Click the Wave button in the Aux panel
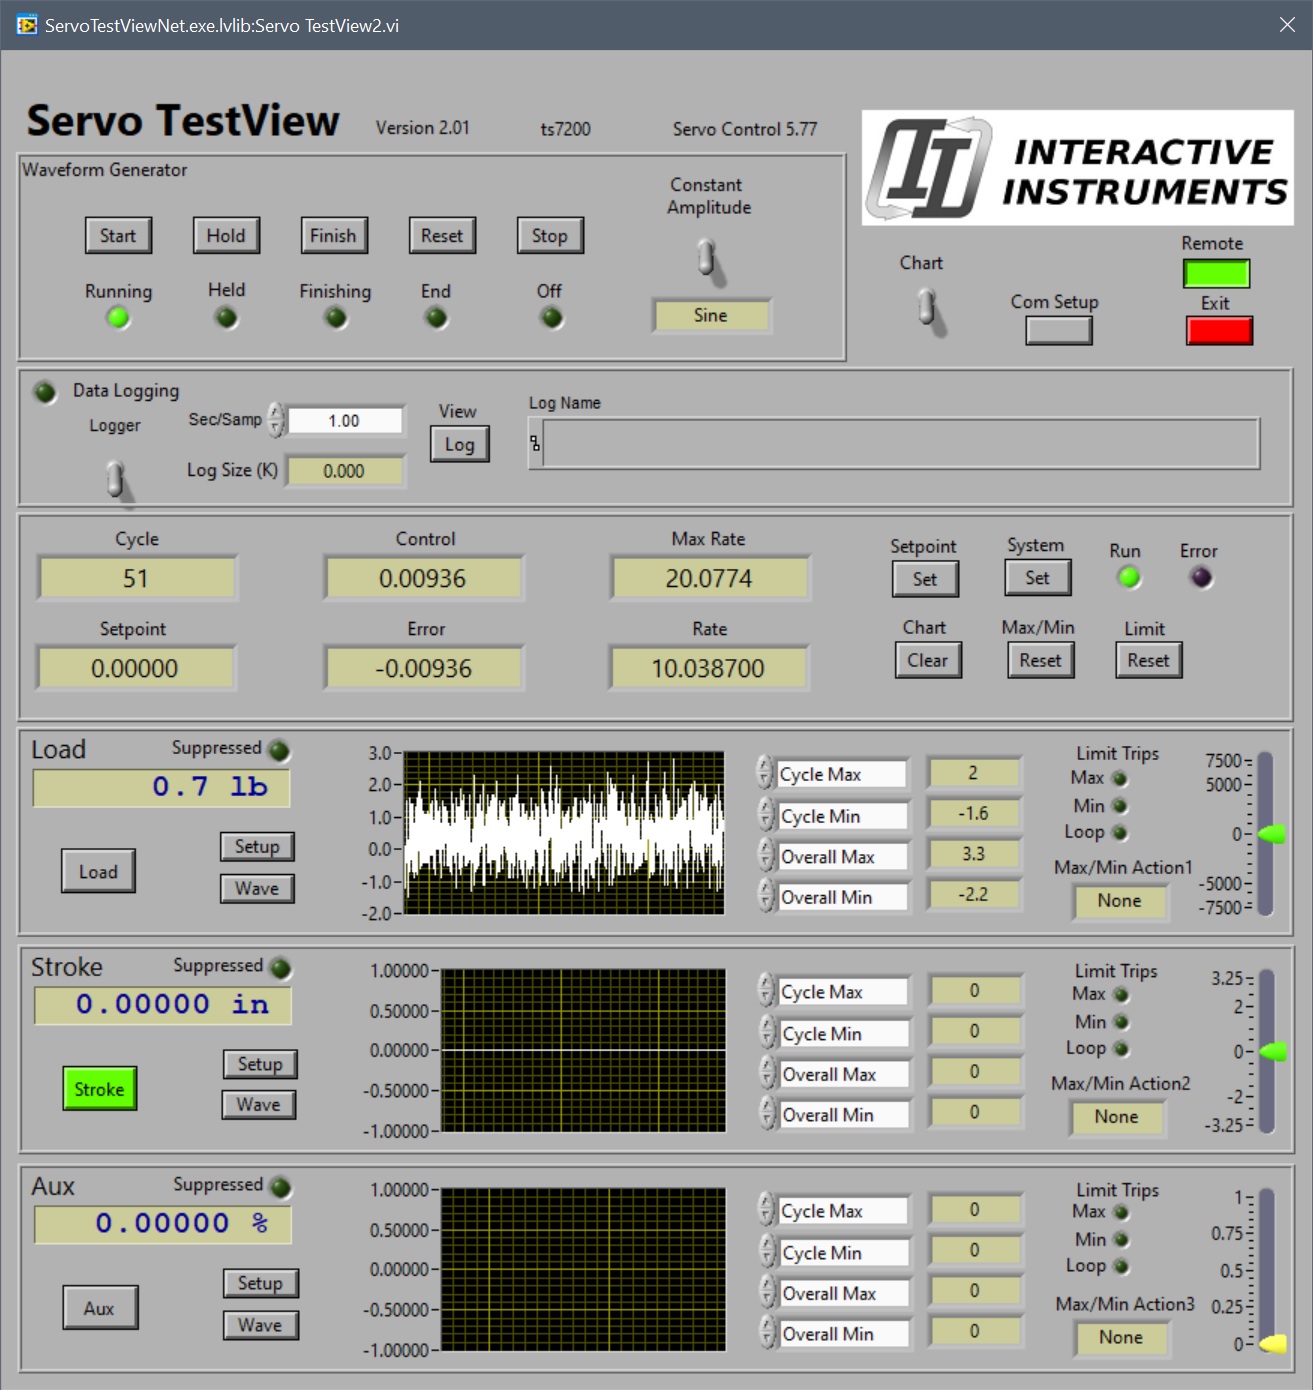Image resolution: width=1313 pixels, height=1390 pixels. point(260,1325)
